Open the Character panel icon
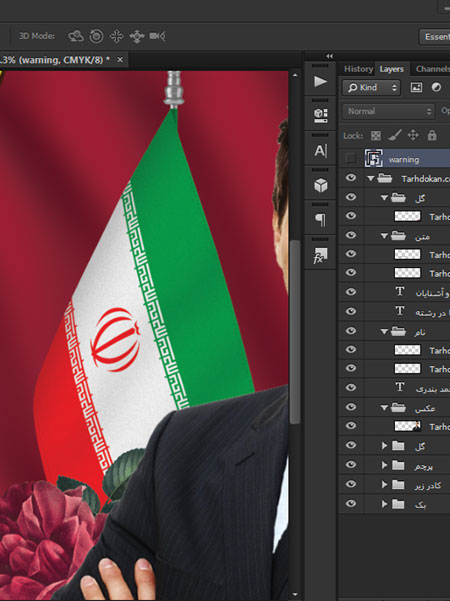This screenshot has width=450, height=601. pos(320,151)
